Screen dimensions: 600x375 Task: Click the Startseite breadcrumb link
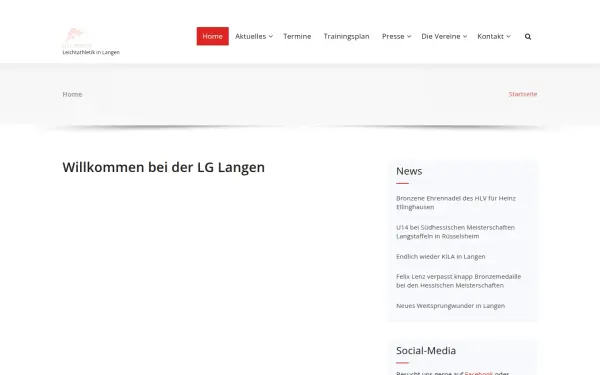pyautogui.click(x=523, y=94)
